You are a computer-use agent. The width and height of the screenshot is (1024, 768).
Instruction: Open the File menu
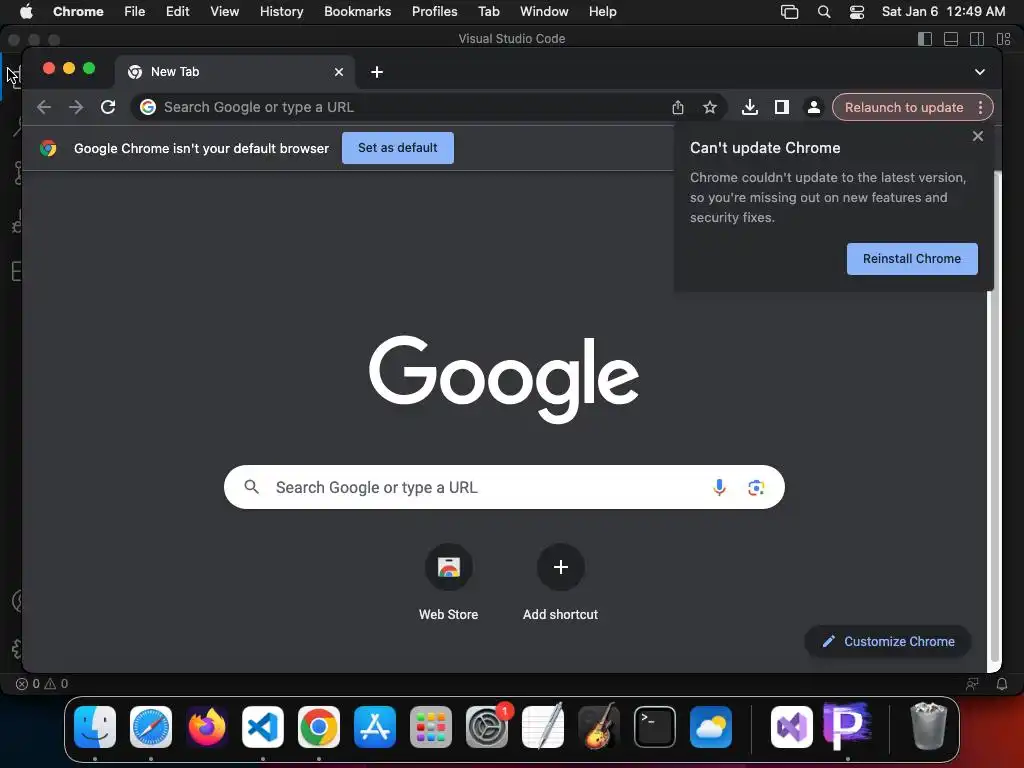[x=135, y=11]
